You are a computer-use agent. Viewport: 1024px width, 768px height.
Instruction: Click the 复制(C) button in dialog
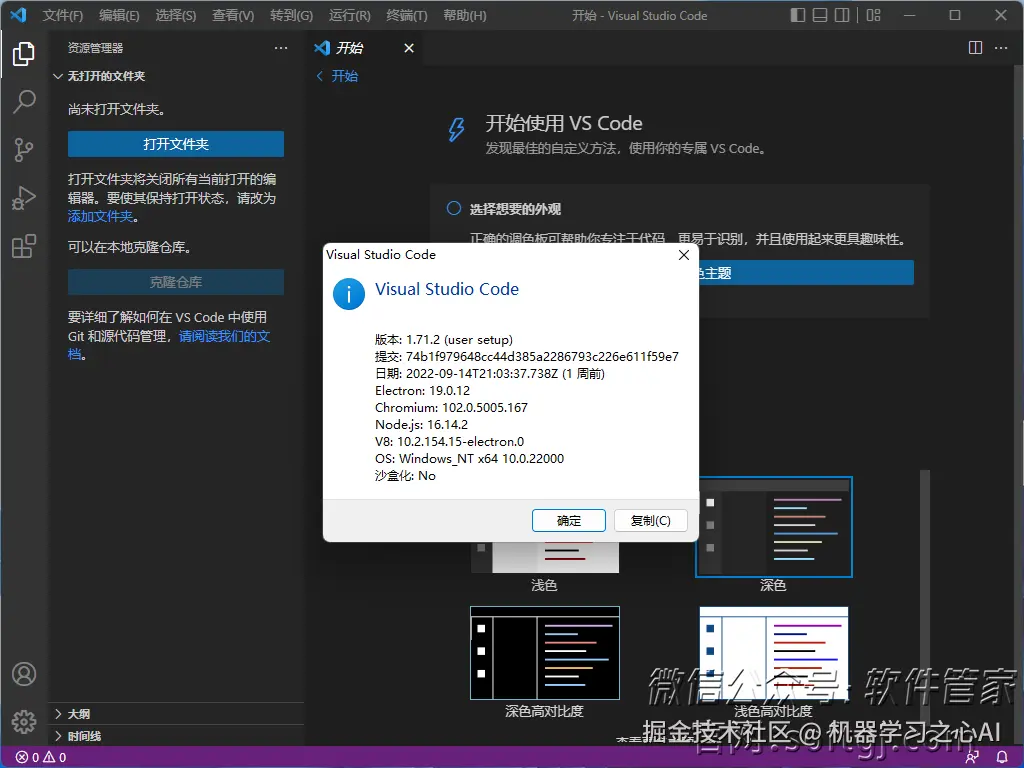(x=650, y=520)
